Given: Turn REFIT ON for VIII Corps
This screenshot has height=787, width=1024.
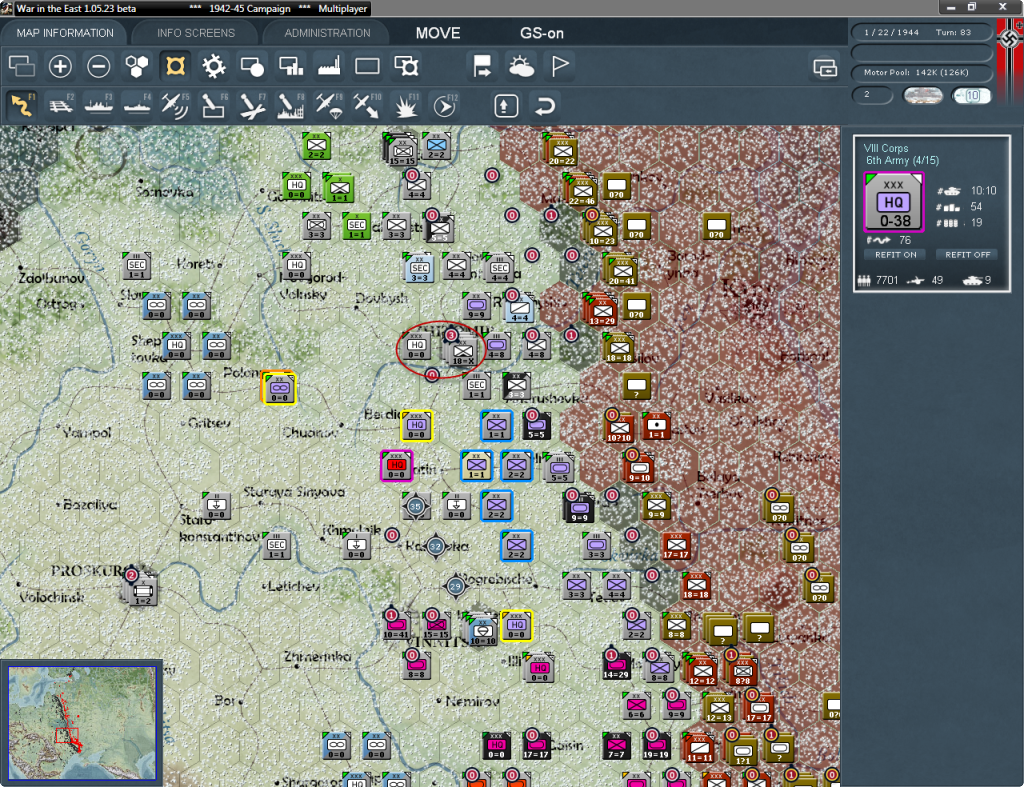Looking at the screenshot, I should [x=895, y=255].
